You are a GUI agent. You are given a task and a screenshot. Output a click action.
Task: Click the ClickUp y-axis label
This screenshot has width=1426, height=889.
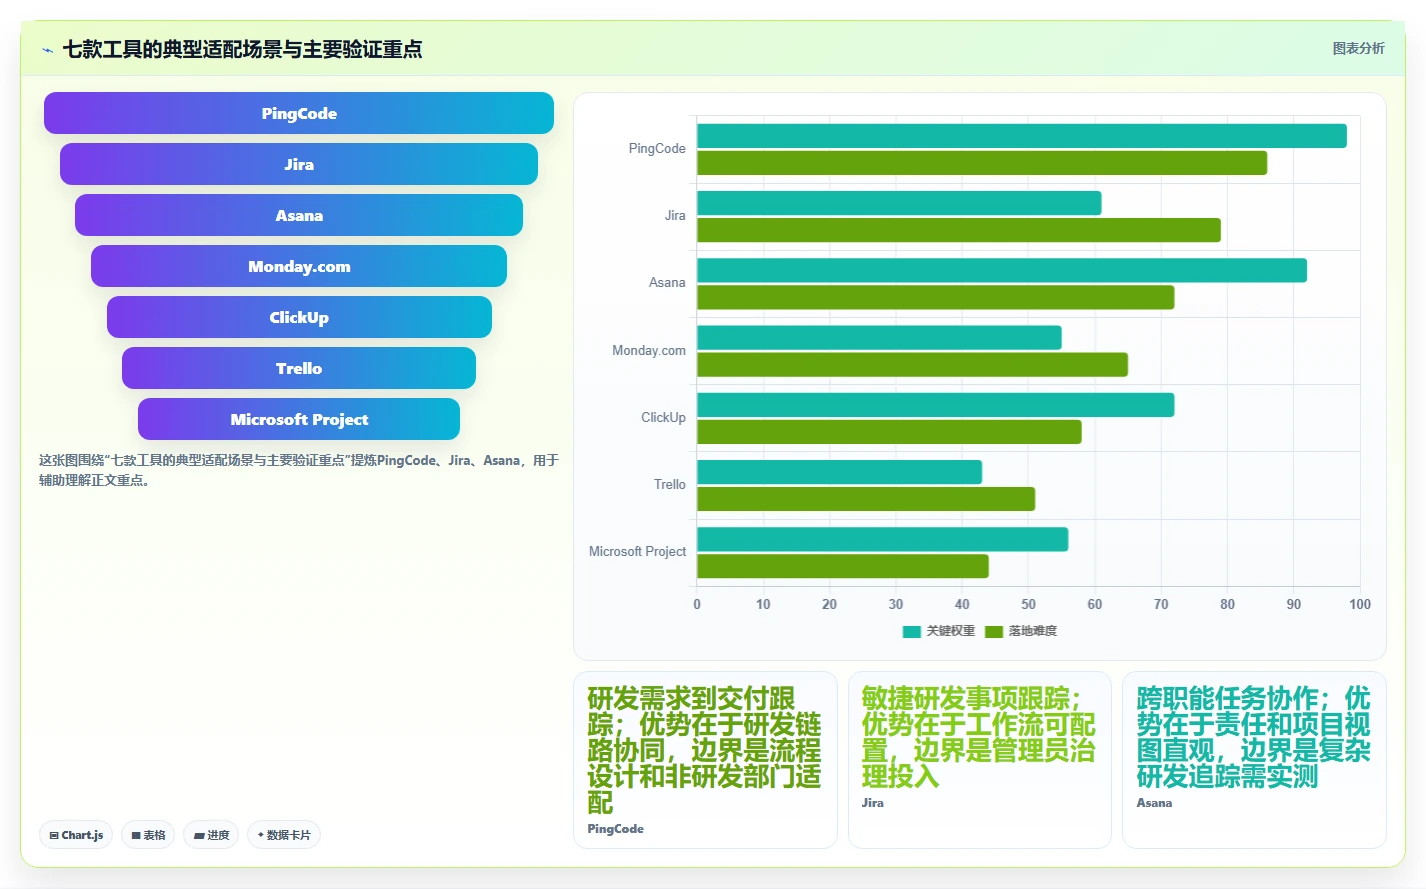[x=663, y=417]
